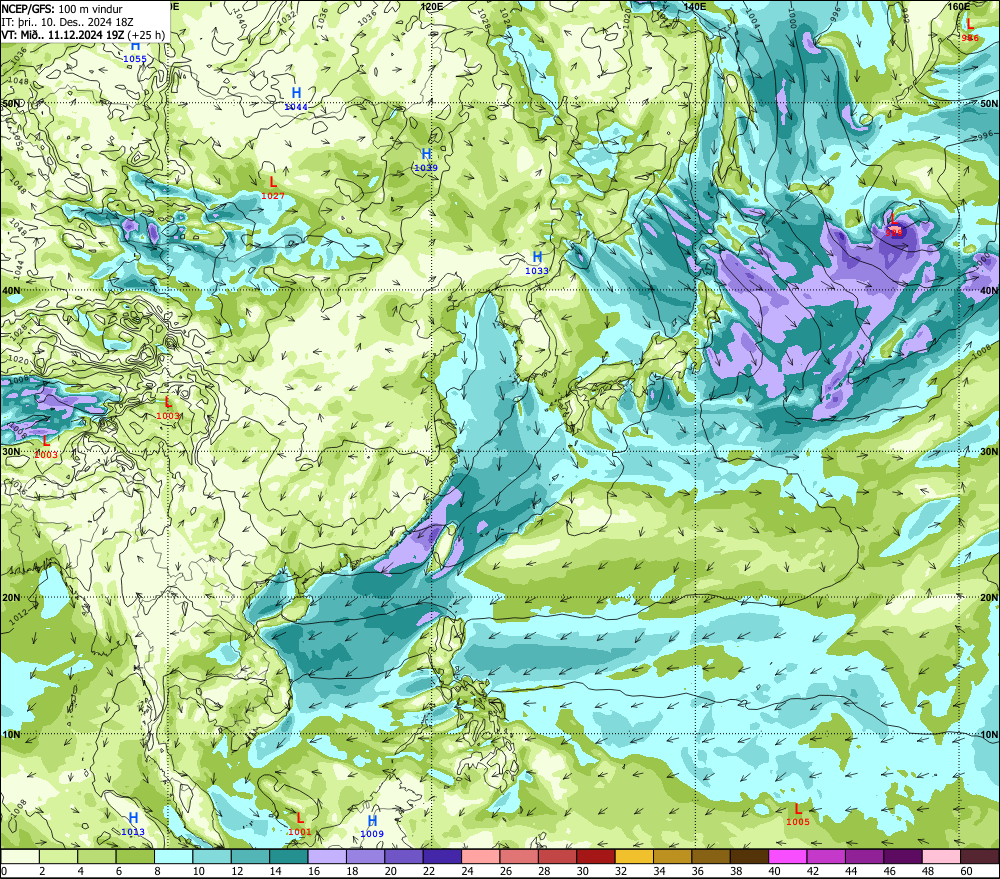Click the legend value 0
This screenshot has height=879, width=1000.
(4, 871)
